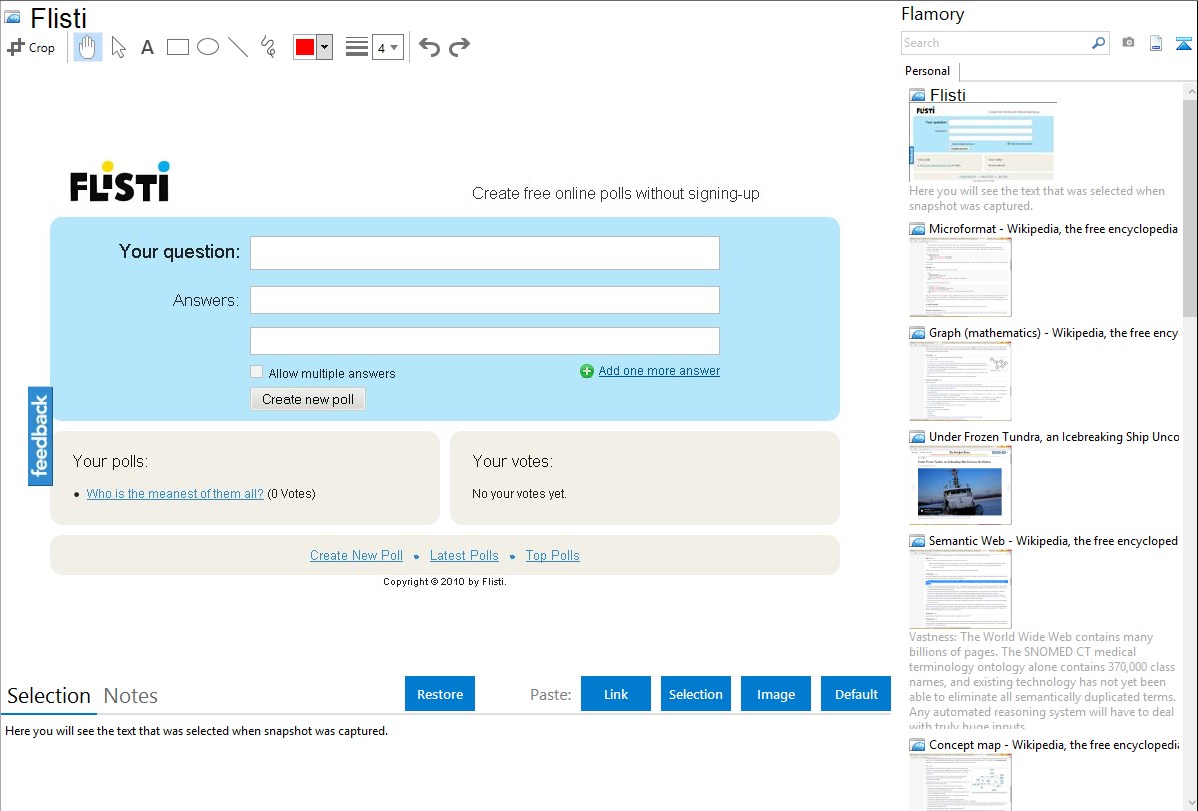Open the Latest Polls link

coord(464,556)
